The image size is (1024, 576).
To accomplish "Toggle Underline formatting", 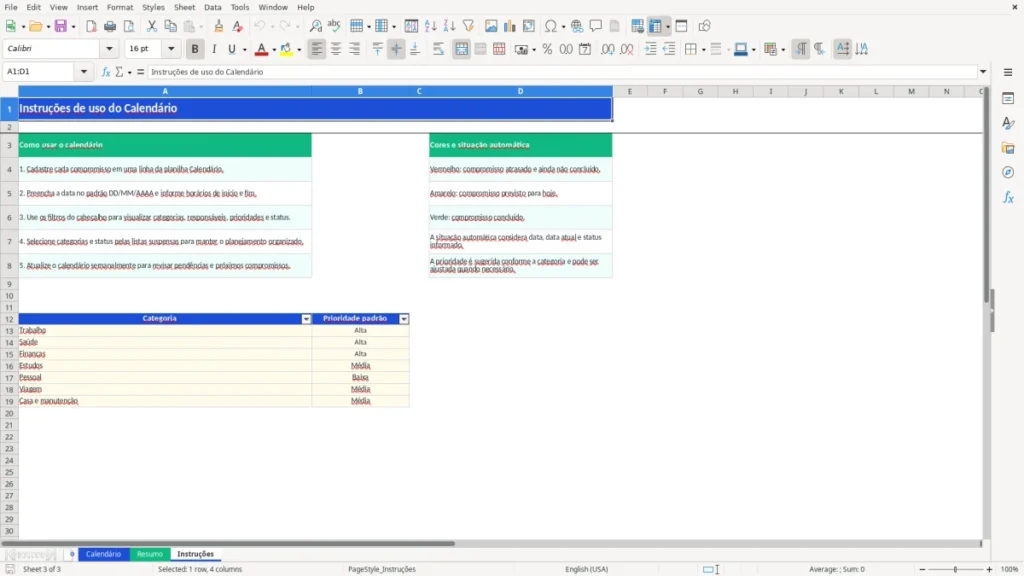I will 232,49.
